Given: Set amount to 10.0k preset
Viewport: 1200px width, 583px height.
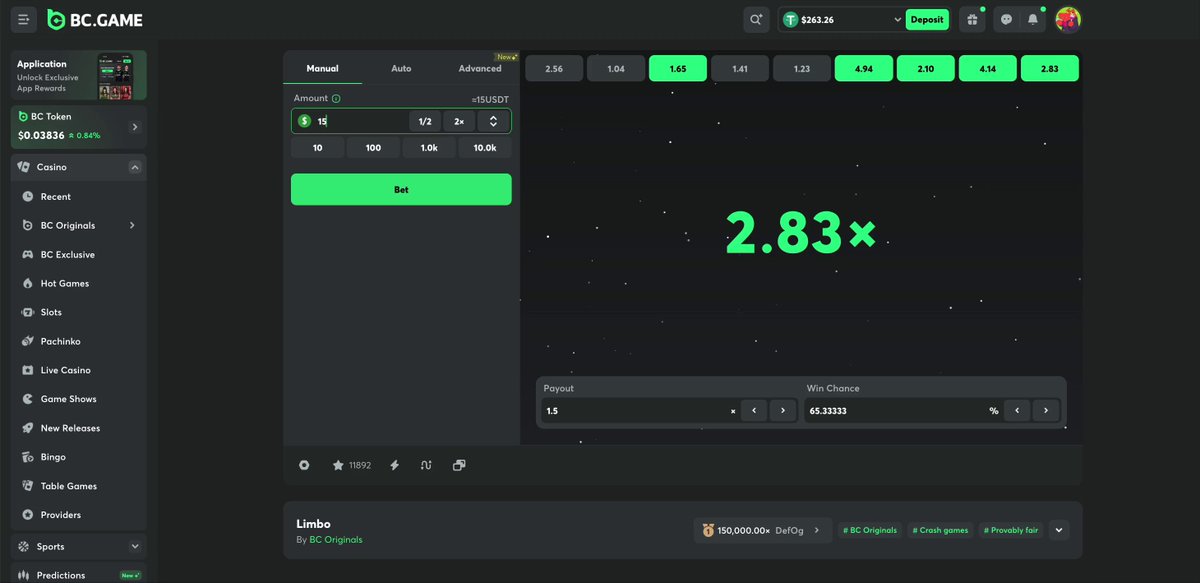Looking at the screenshot, I should click(x=485, y=148).
